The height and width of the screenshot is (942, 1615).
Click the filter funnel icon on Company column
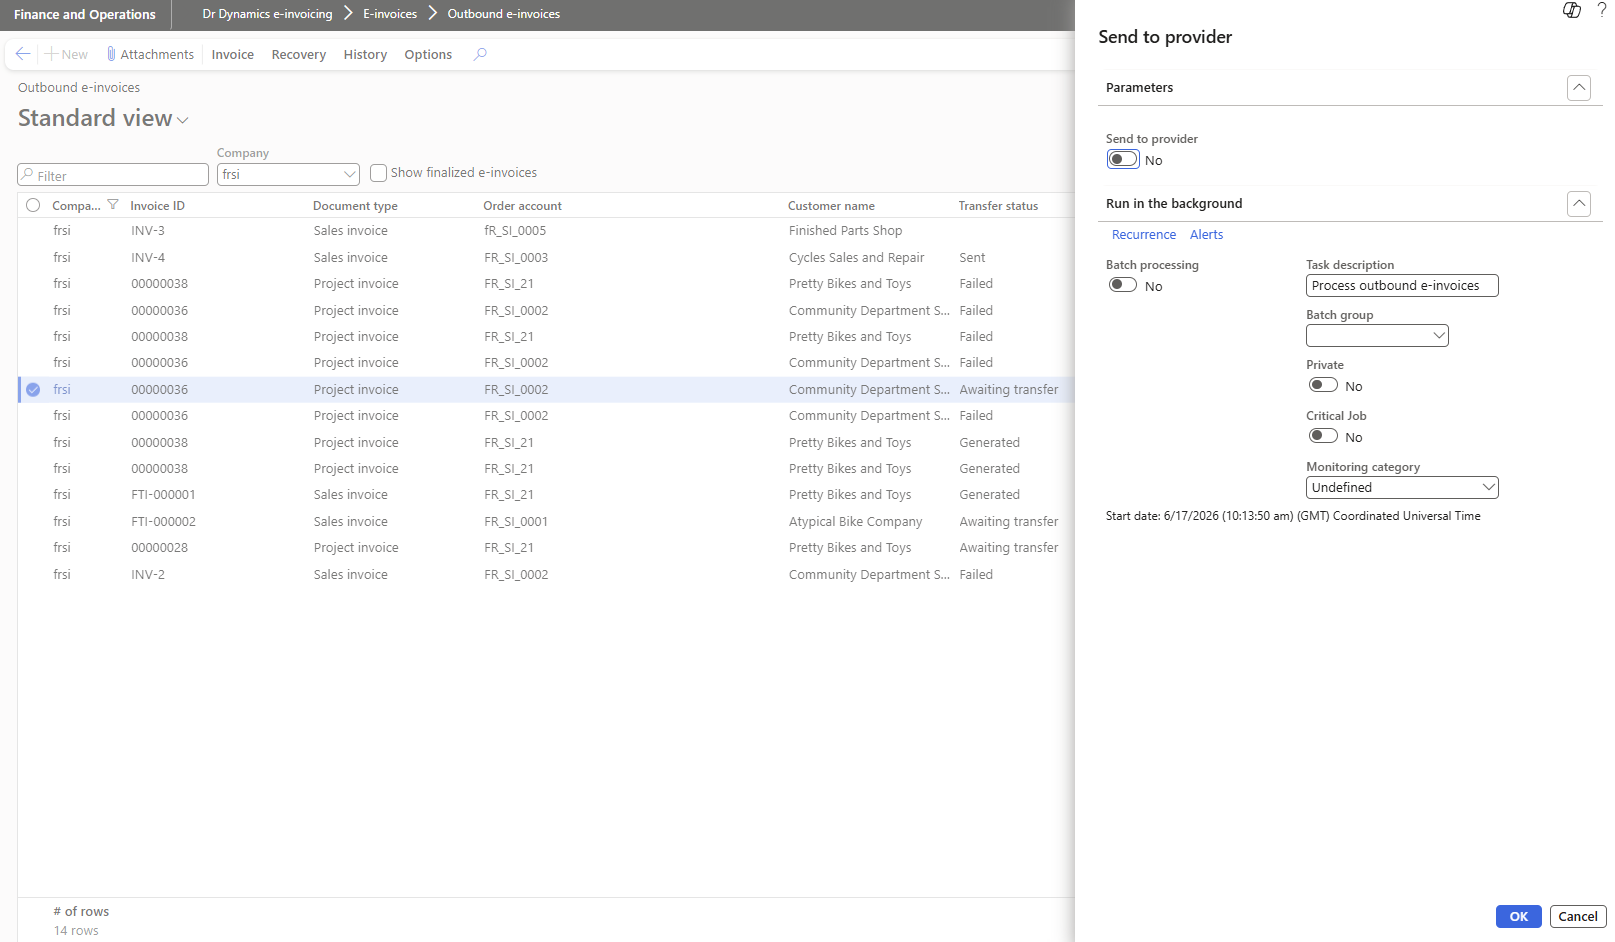pyautogui.click(x=113, y=205)
